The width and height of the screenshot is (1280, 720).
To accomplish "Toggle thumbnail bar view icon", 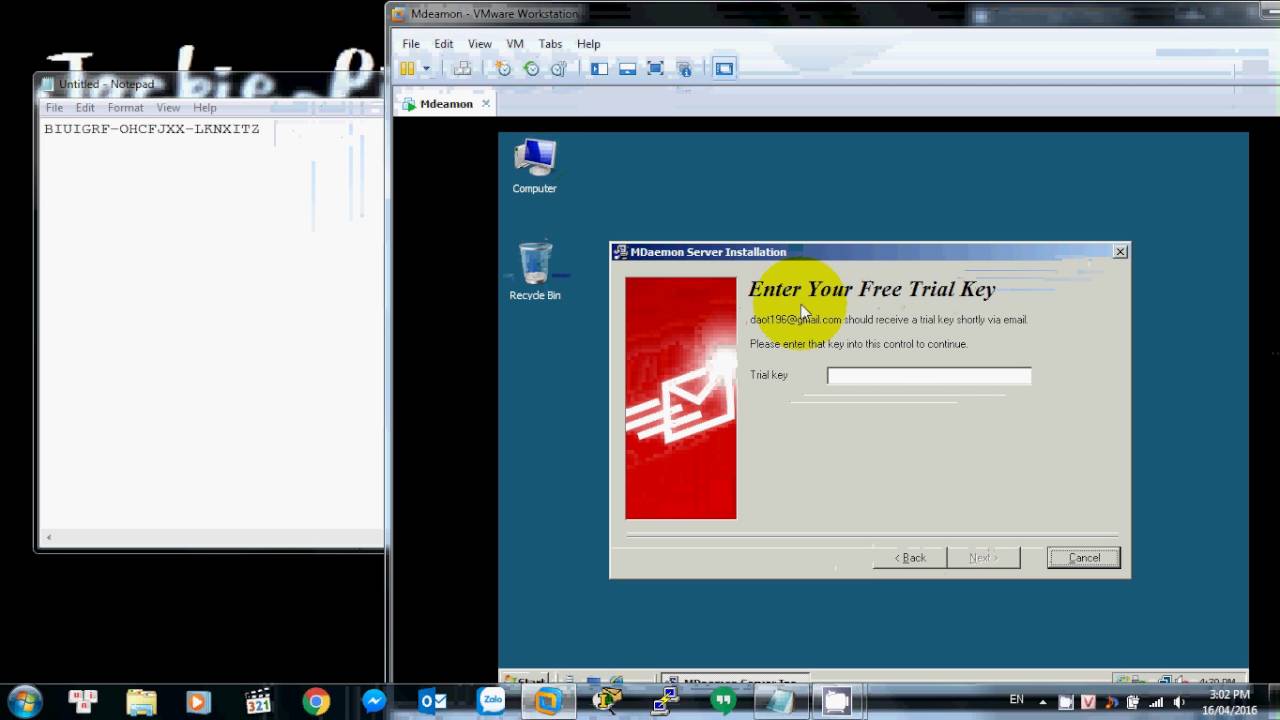I will (627, 69).
